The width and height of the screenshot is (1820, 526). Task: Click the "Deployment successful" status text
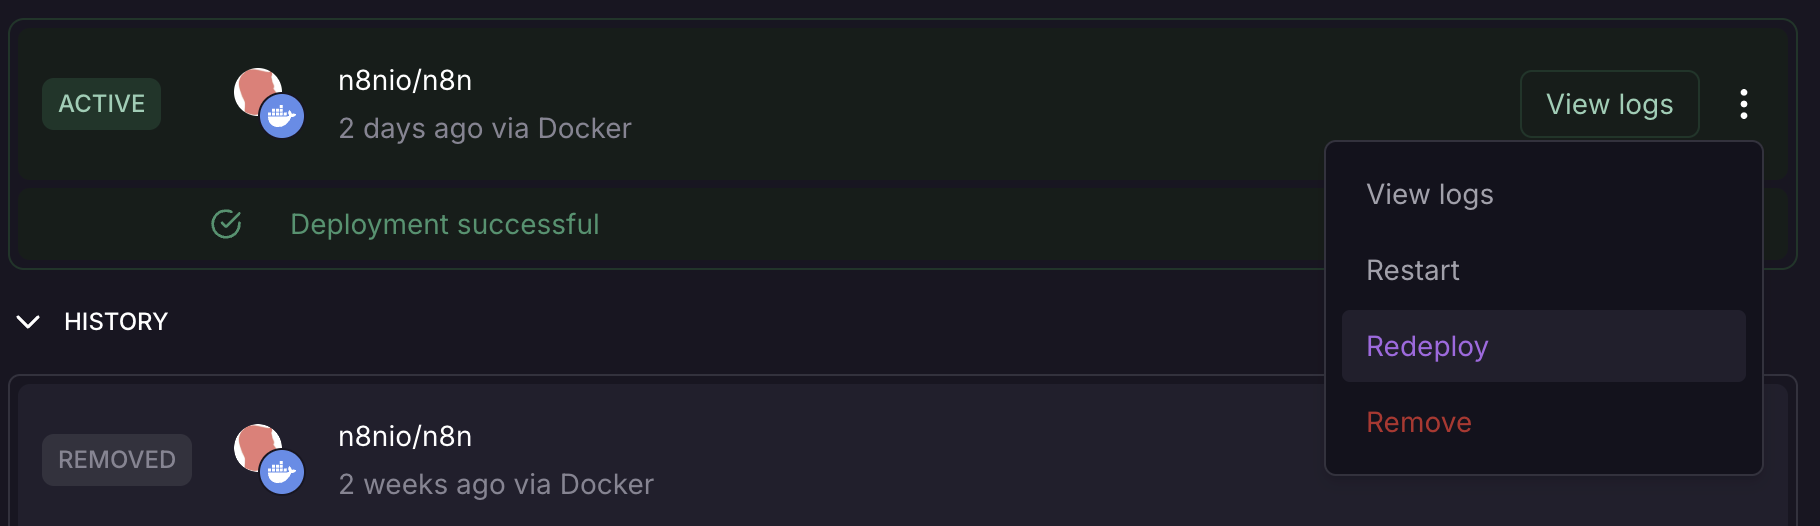[444, 224]
